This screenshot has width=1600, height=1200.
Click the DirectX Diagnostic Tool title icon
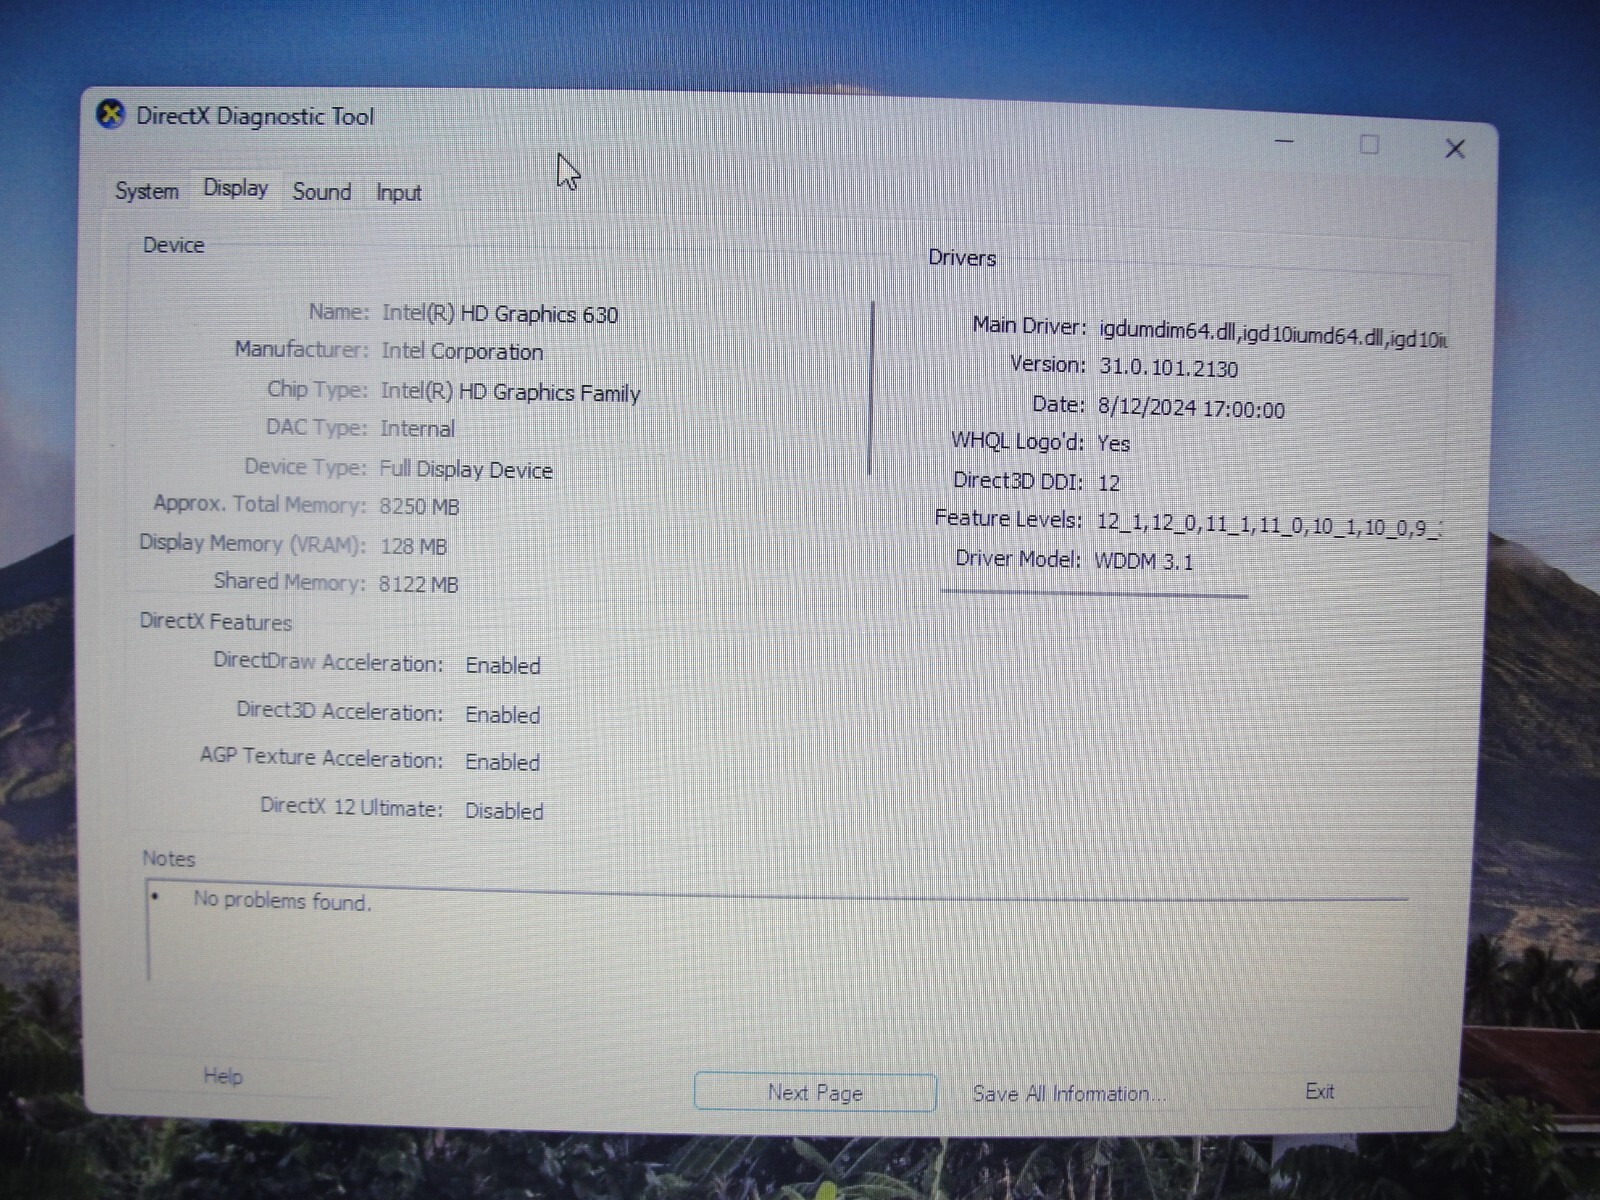(110, 114)
